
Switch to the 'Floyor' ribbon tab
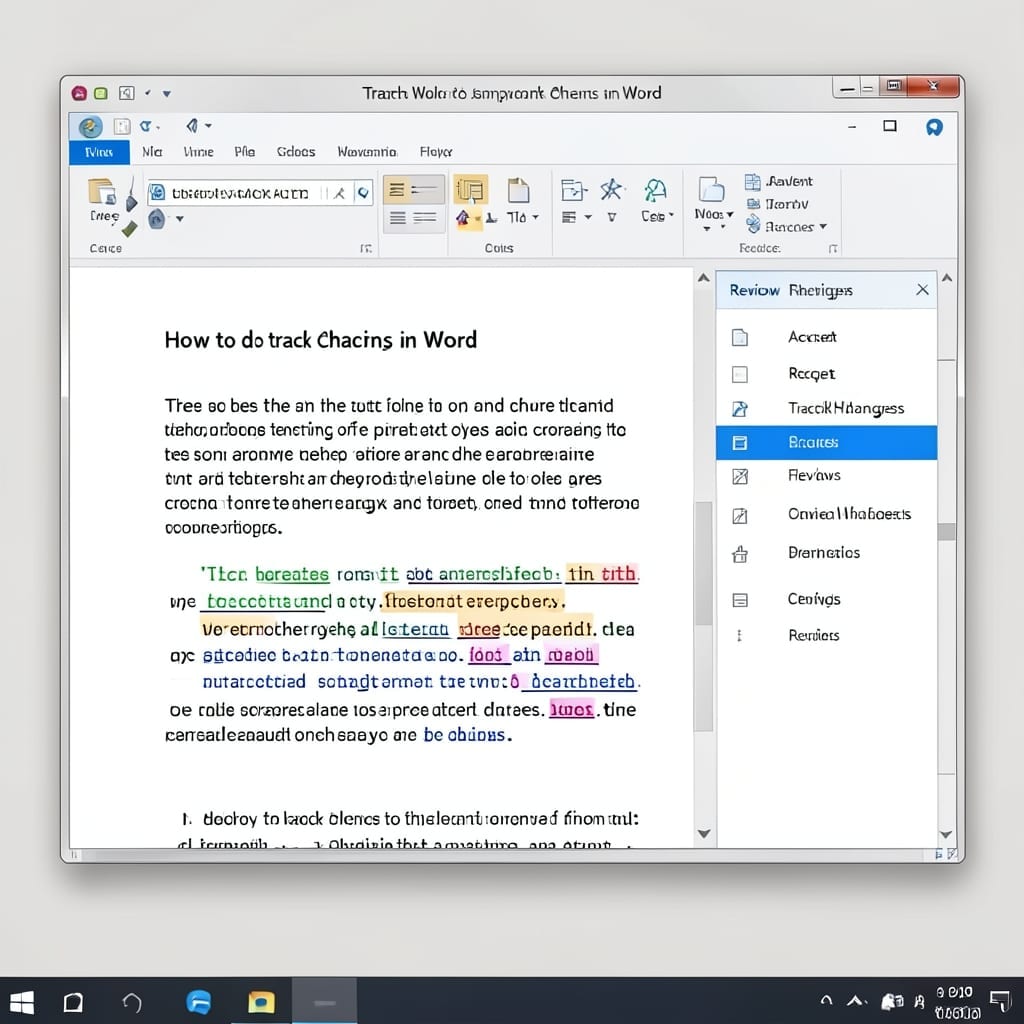click(x=436, y=152)
